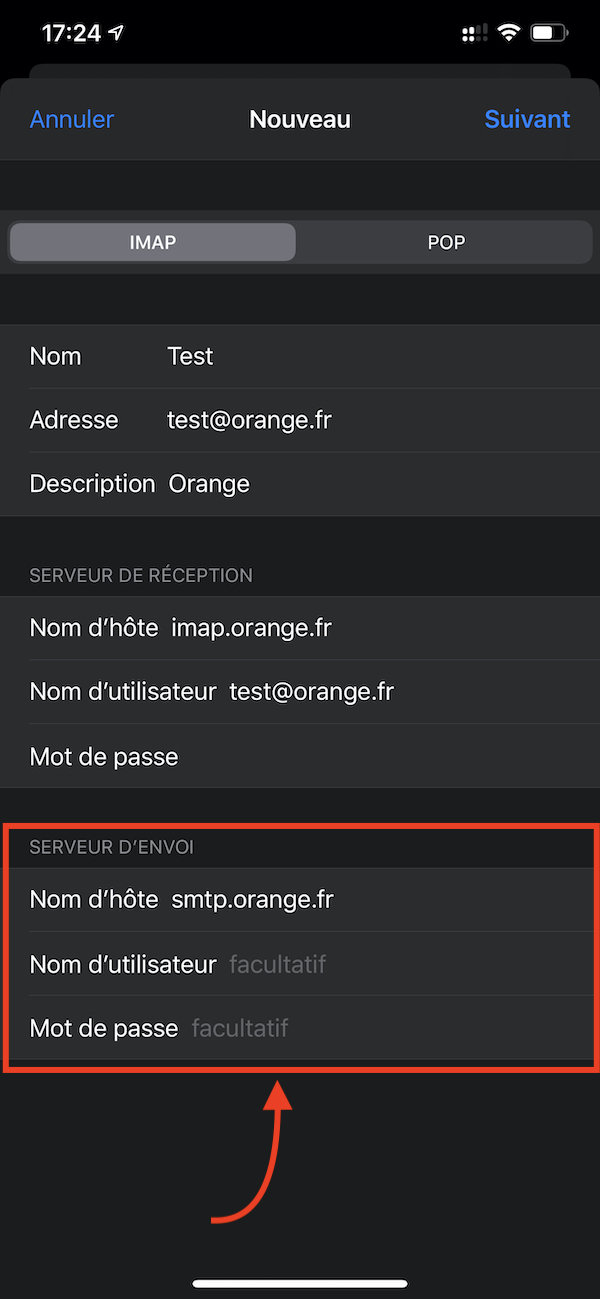Screen dimensions: 600x1299
Task: Focus incoming server Mot de passe field
Action: (x=380, y=756)
